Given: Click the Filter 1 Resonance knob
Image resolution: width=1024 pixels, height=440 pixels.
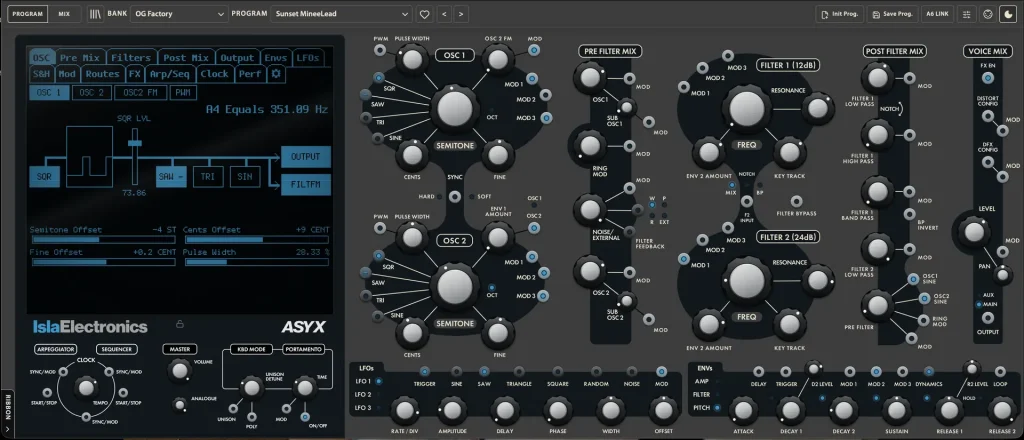Looking at the screenshot, I should tap(817, 109).
